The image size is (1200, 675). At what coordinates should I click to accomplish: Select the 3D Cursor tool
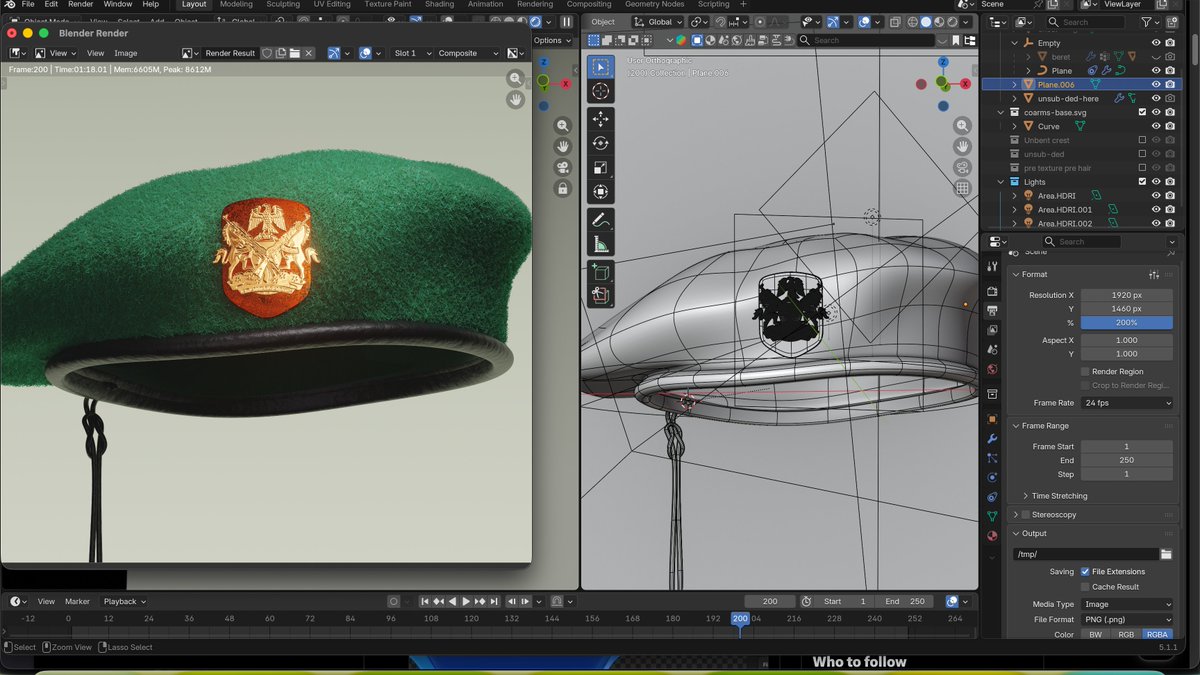pos(600,91)
